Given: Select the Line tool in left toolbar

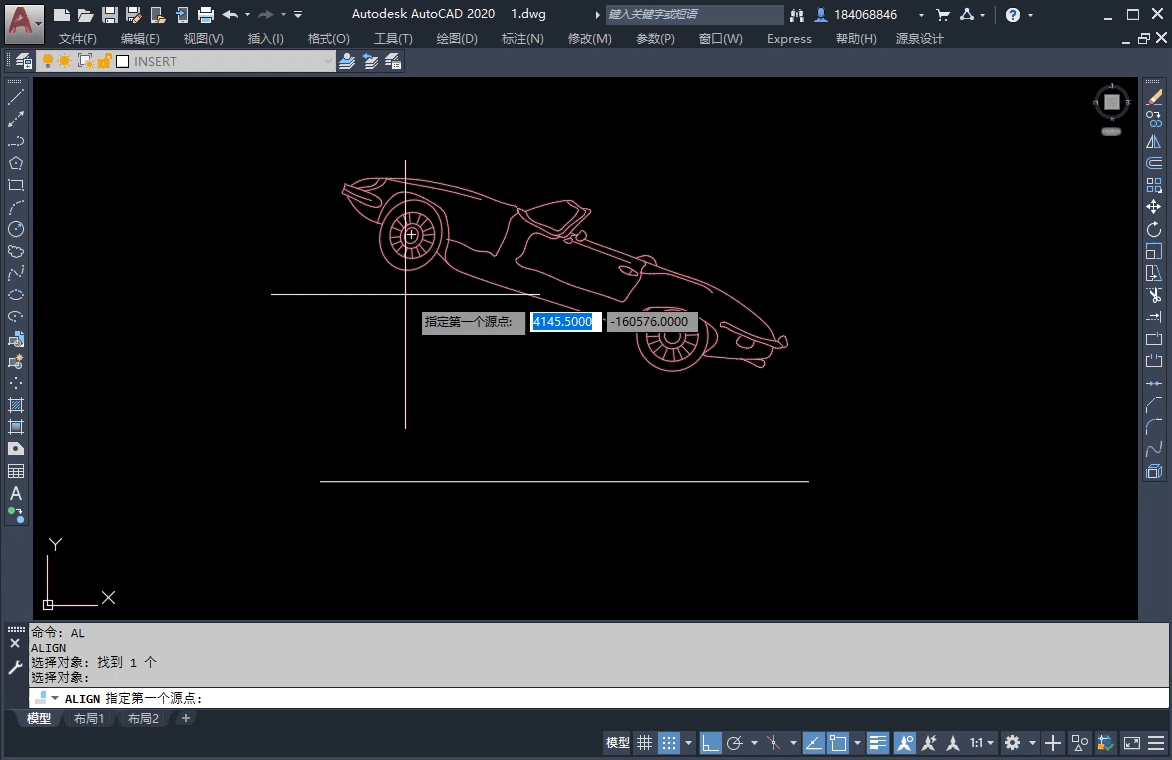Looking at the screenshot, I should pos(16,98).
